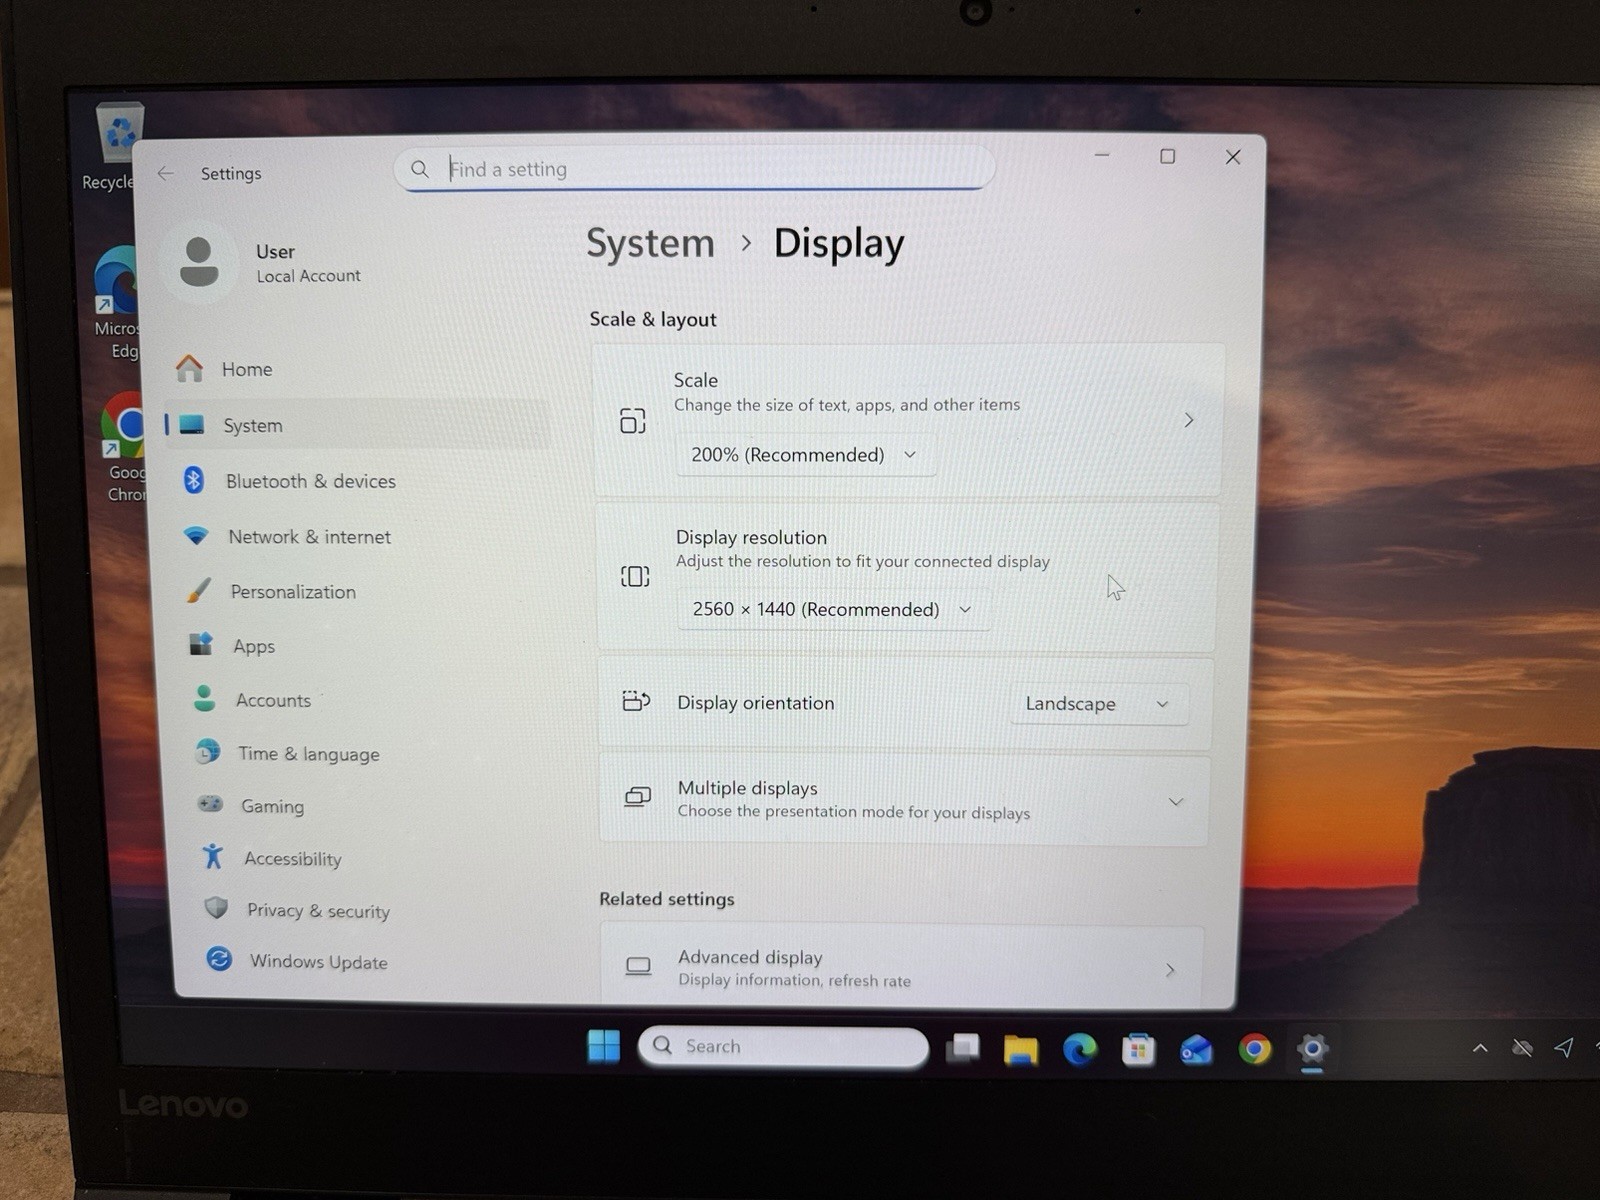Click the Gaming controller icon
This screenshot has height=1200, width=1600.
pos(210,804)
